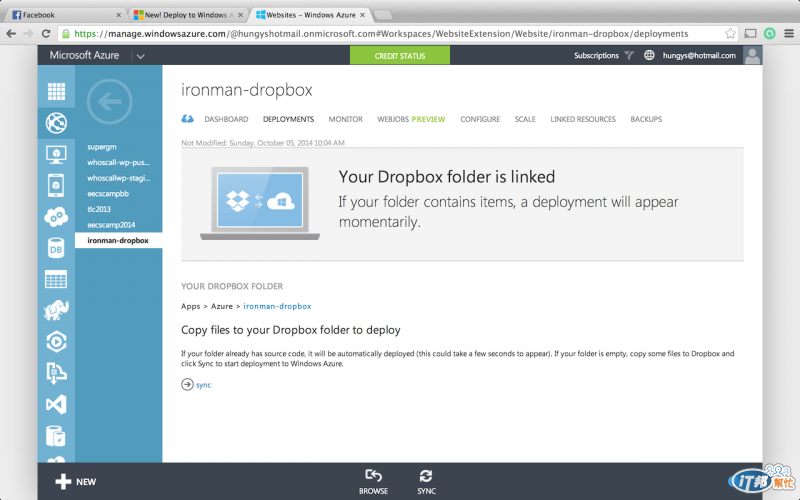Go to the Configure tab
Screen dimensions: 800x500
pos(480,119)
